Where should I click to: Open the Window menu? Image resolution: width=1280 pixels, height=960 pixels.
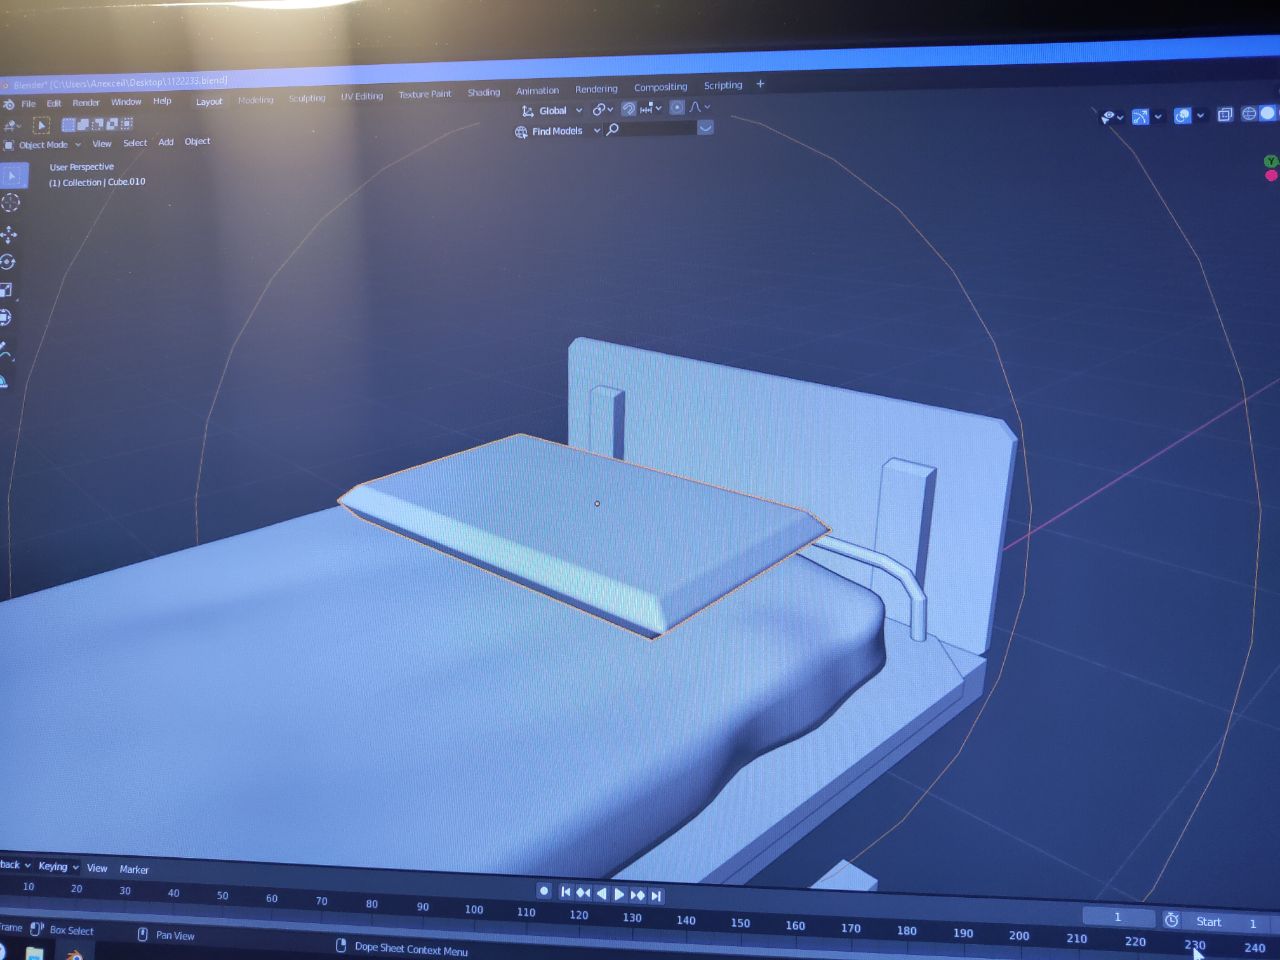click(x=126, y=102)
